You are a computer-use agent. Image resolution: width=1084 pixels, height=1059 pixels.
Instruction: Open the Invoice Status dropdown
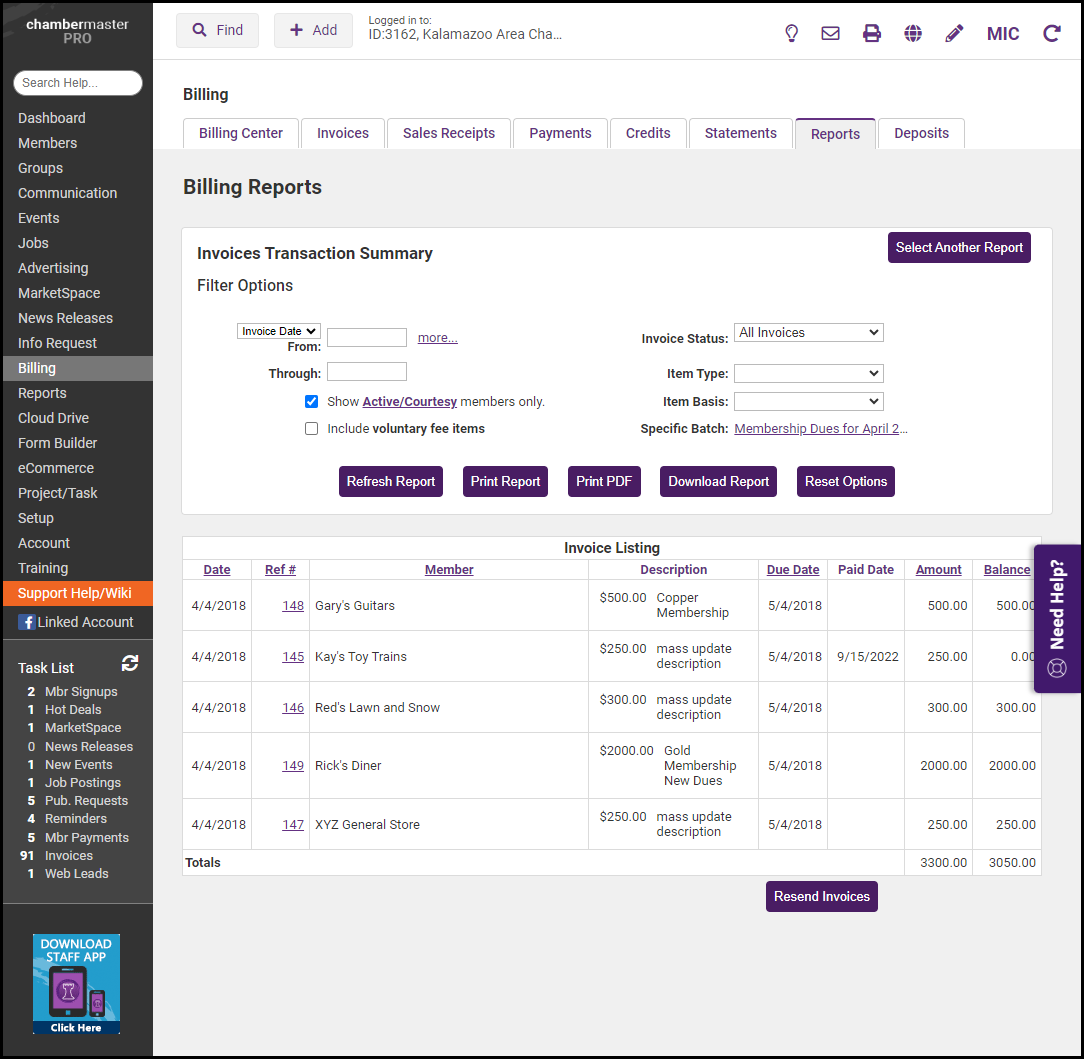click(x=808, y=333)
